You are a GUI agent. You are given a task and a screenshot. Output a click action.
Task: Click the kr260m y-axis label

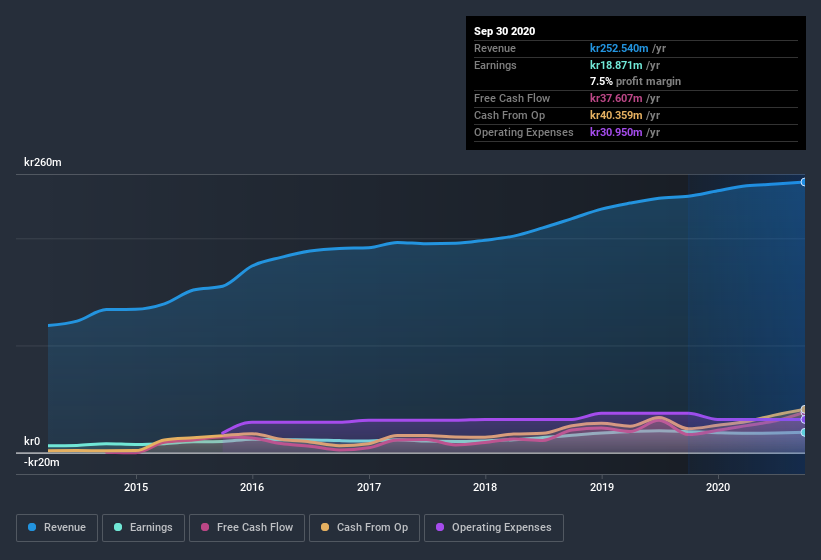(x=43, y=162)
